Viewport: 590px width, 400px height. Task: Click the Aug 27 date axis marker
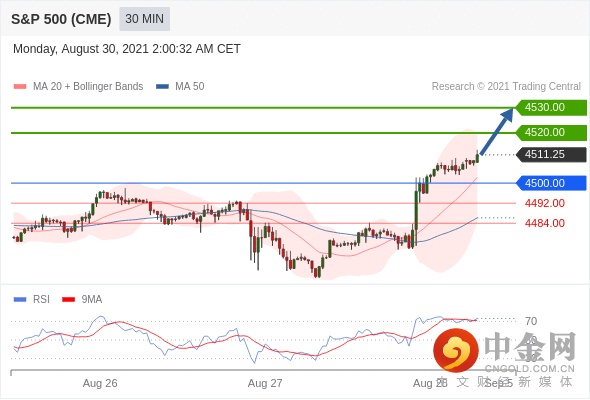pyautogui.click(x=265, y=383)
